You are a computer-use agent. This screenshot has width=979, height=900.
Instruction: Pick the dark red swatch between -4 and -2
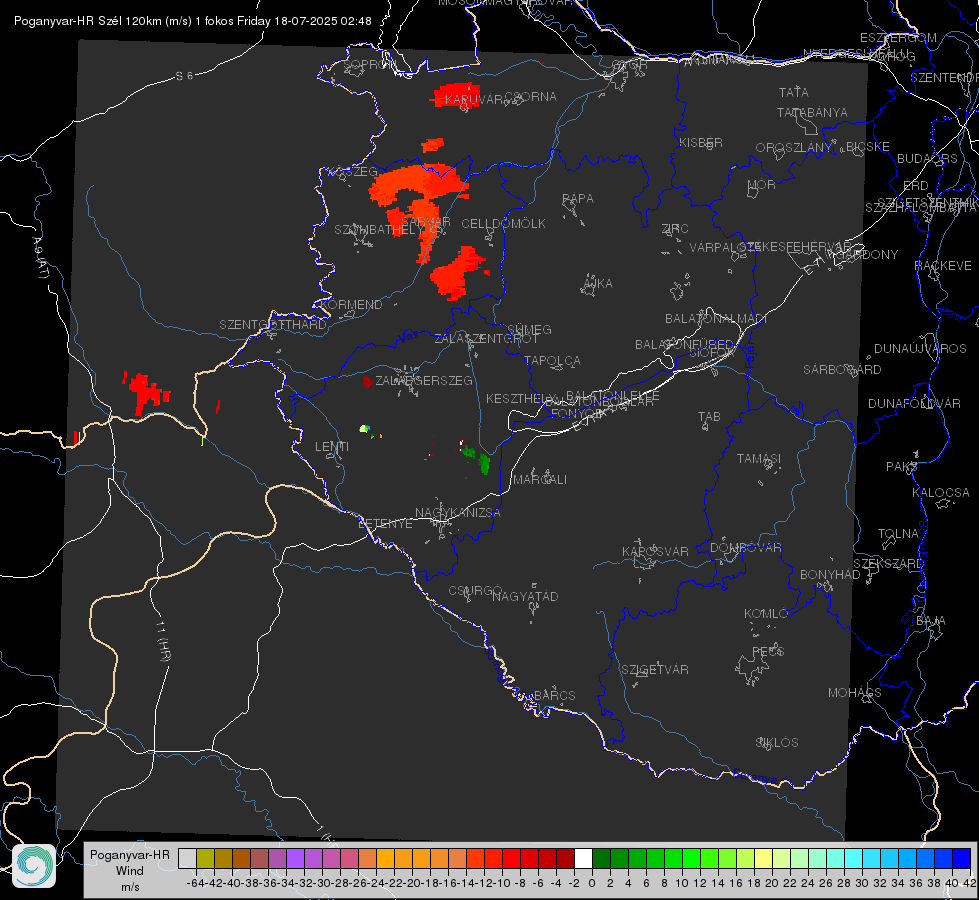565,859
